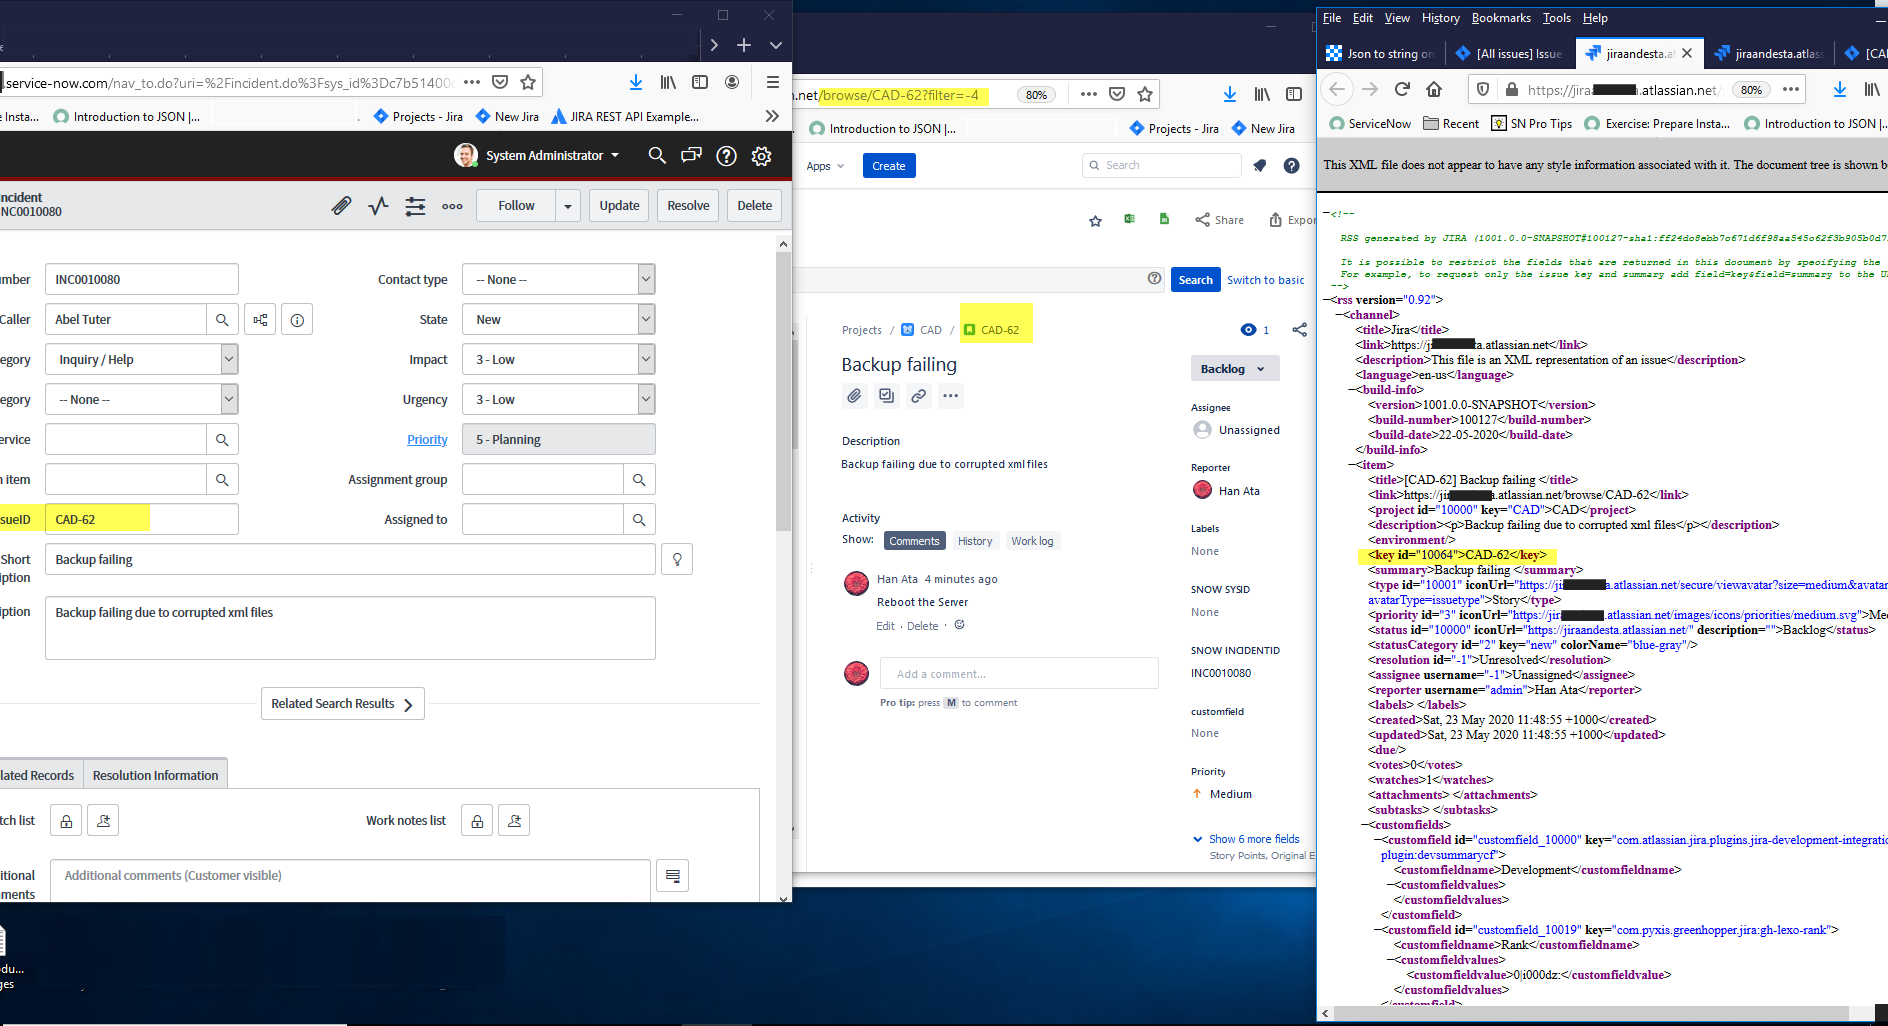This screenshot has height=1026, width=1888.
Task: Click the Update button on the incident
Action: 619,206
